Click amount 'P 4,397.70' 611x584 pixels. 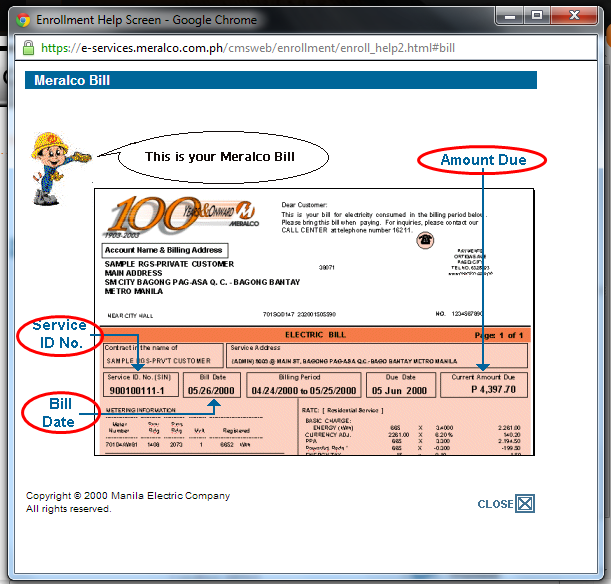(493, 389)
